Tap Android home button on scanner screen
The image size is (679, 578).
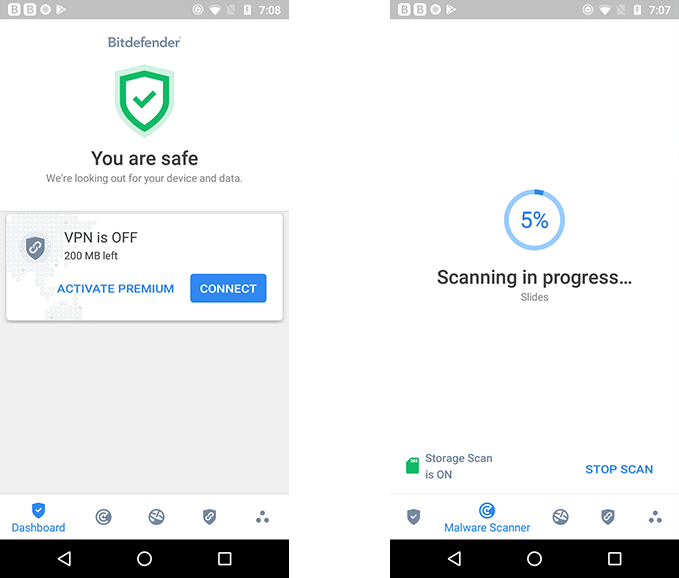(534, 559)
